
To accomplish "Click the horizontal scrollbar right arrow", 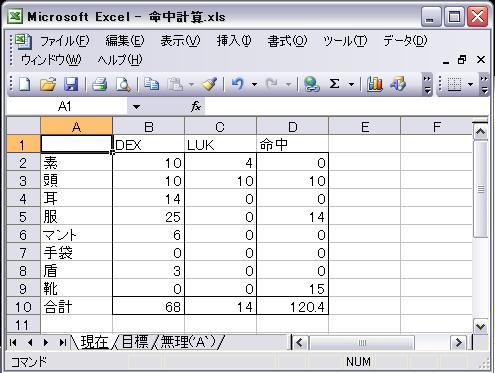I will [458, 342].
